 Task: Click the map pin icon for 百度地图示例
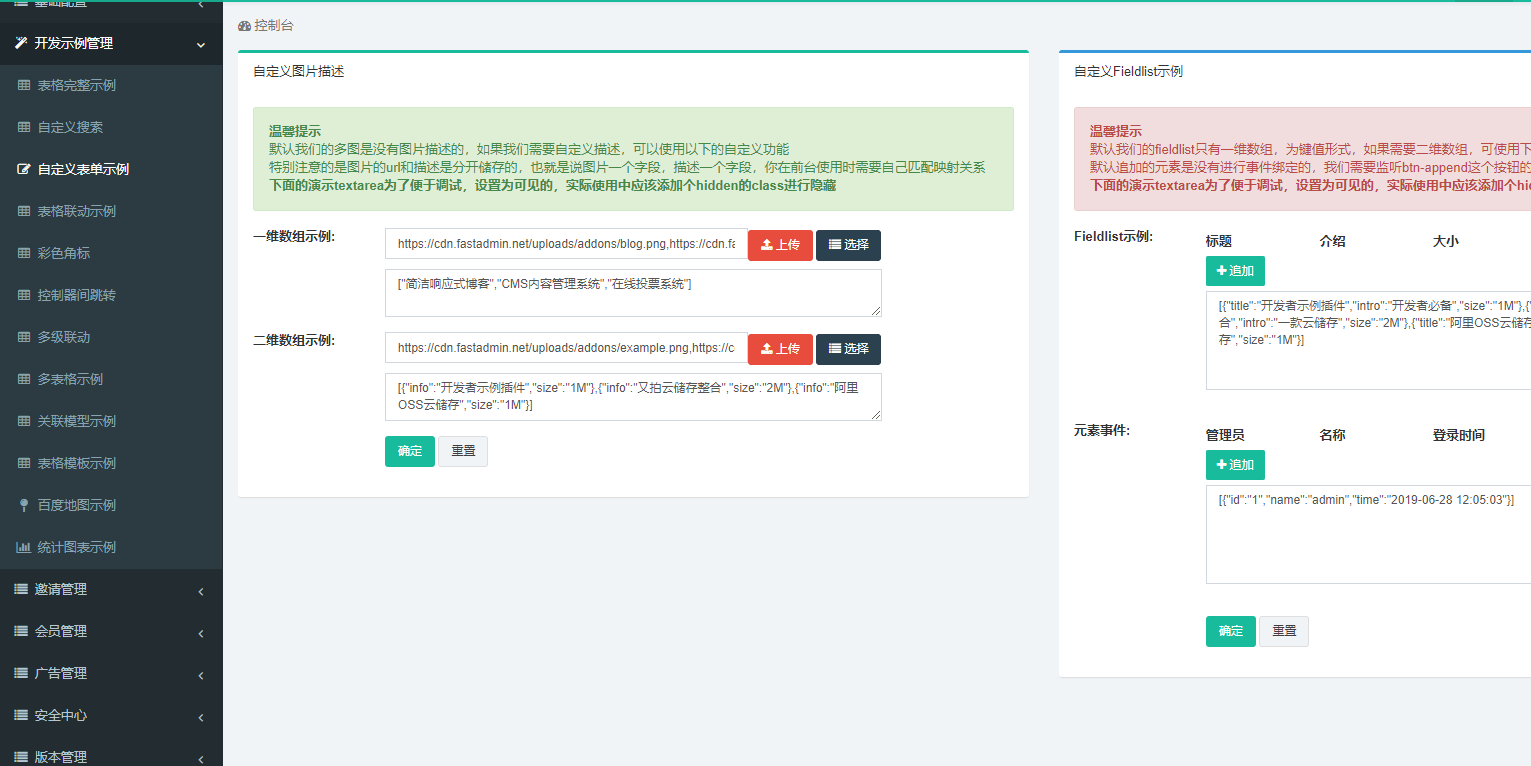[x=24, y=505]
